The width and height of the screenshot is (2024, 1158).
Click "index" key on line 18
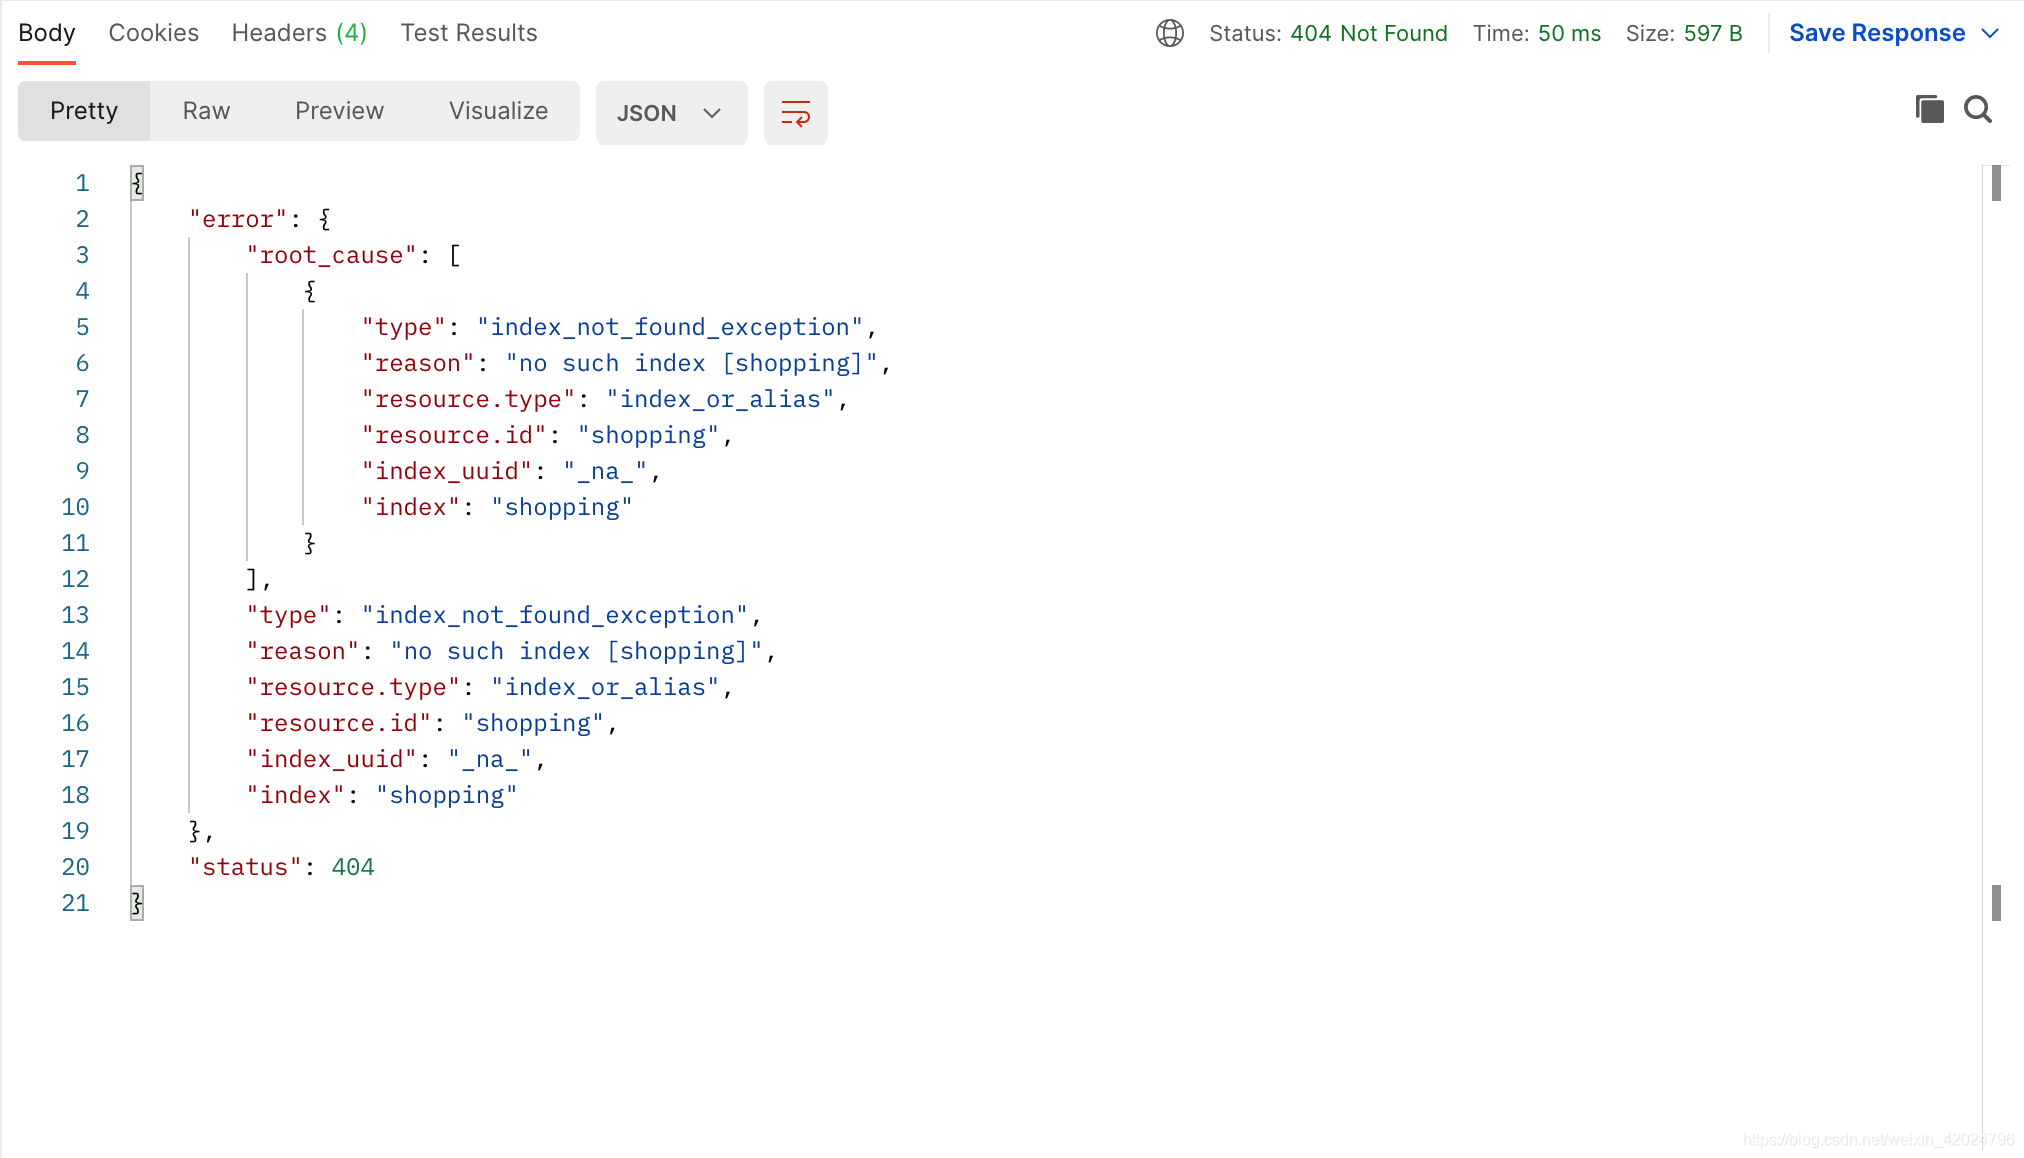pos(295,795)
